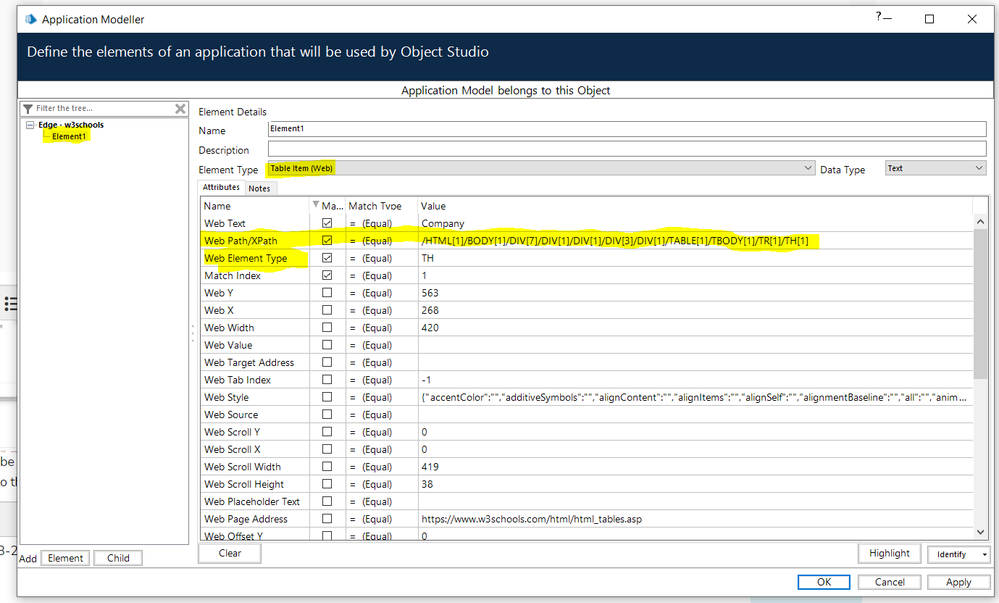Click the Application Modeller title bar icon
The width and height of the screenshot is (999, 603).
(30, 18)
